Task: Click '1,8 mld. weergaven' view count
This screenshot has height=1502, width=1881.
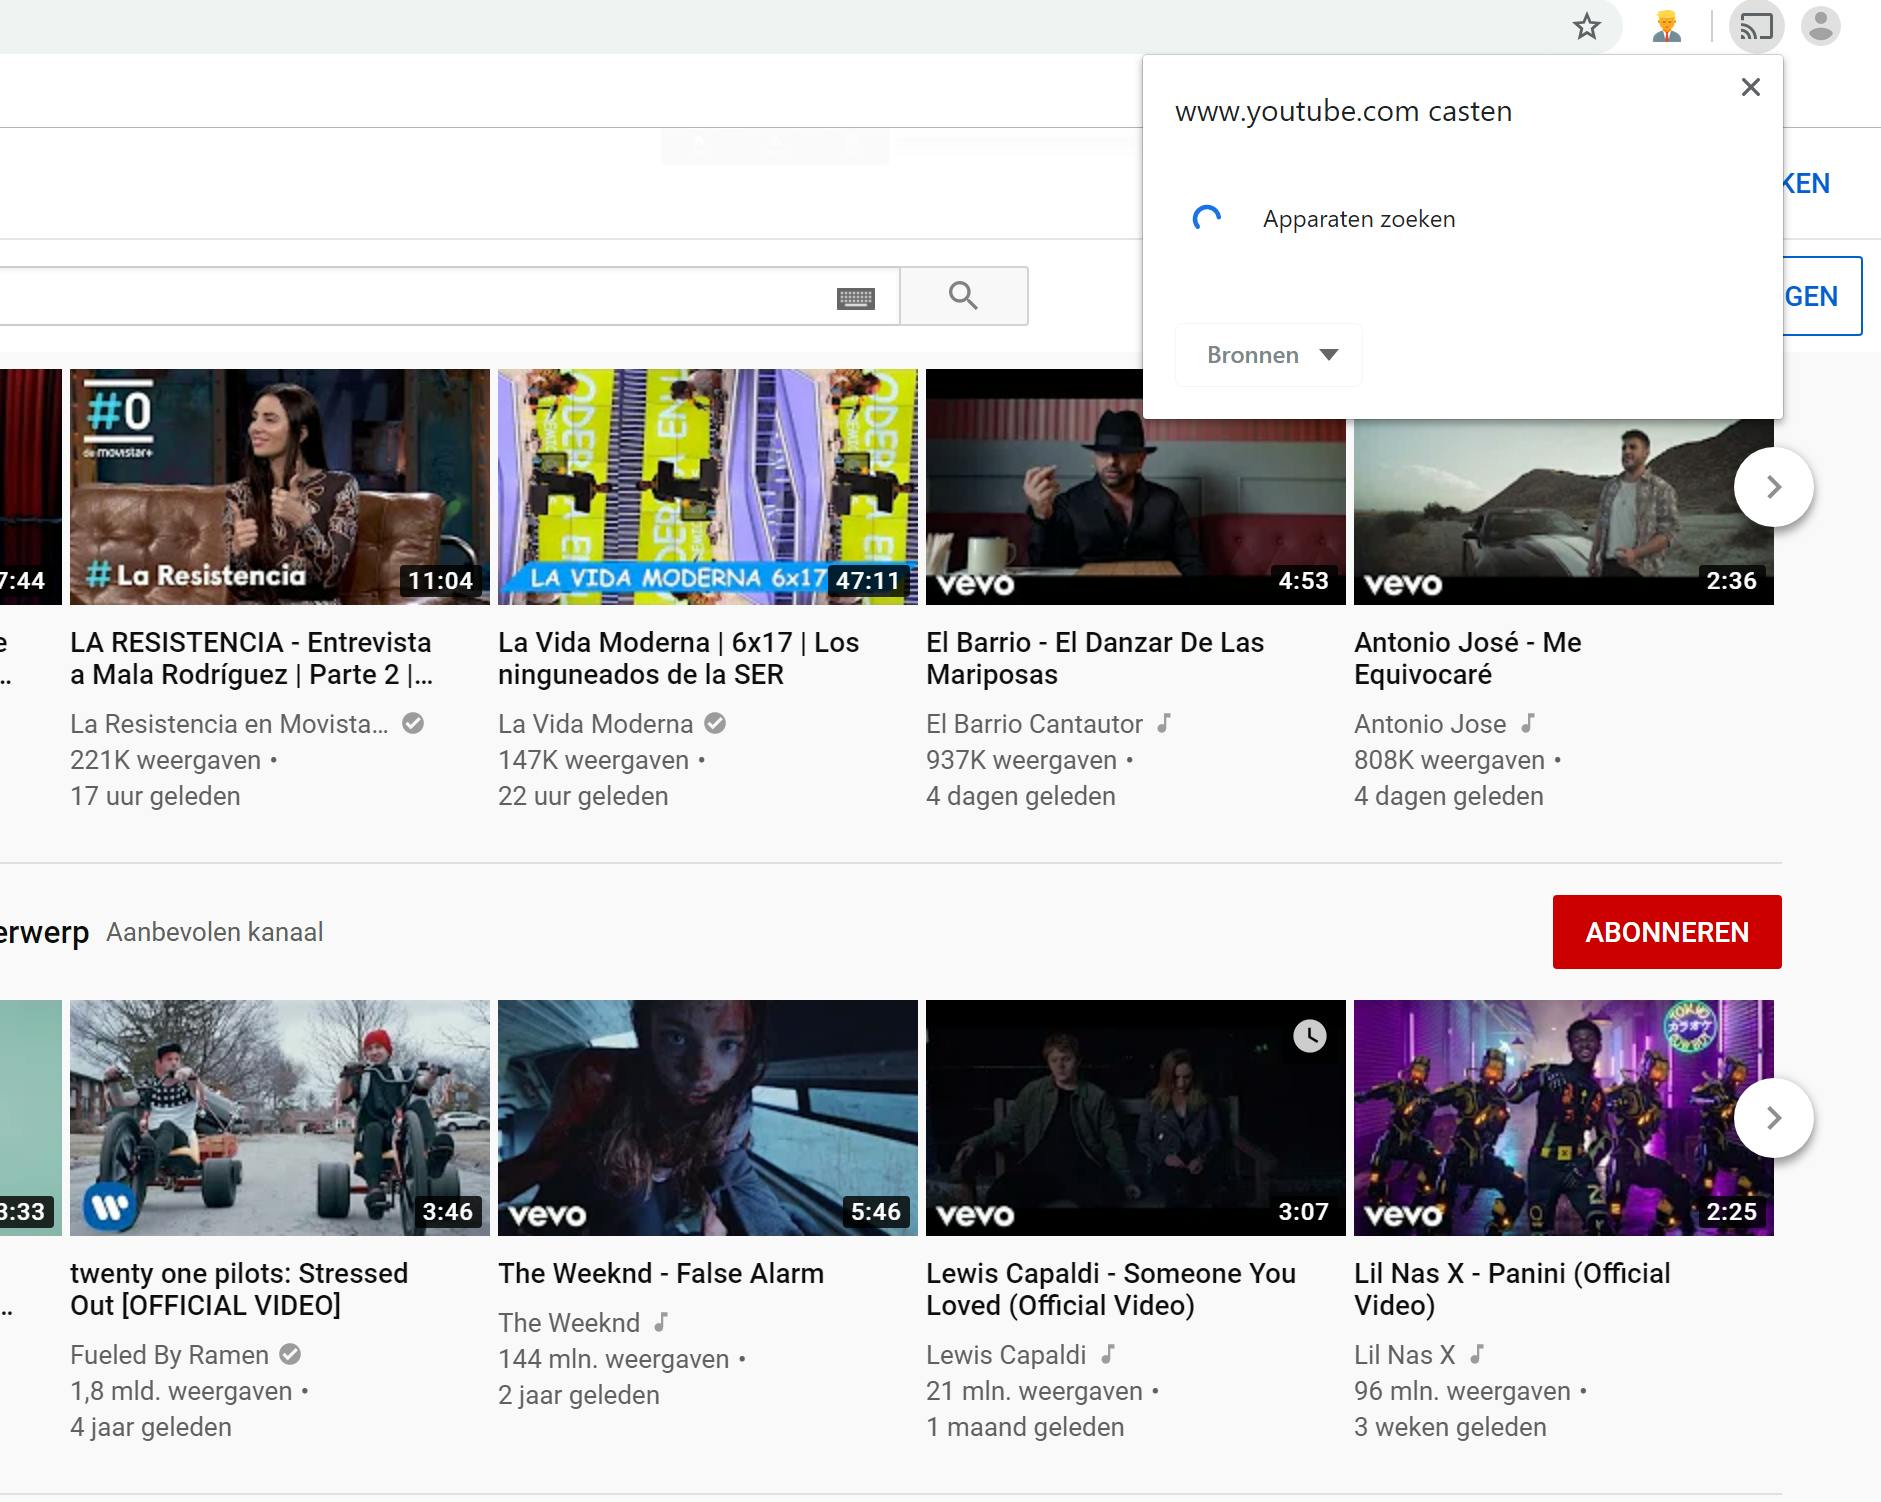Action: point(181,1391)
